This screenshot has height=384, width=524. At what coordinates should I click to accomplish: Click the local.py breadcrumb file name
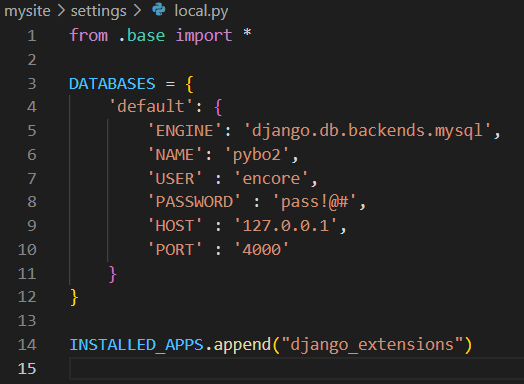202,11
